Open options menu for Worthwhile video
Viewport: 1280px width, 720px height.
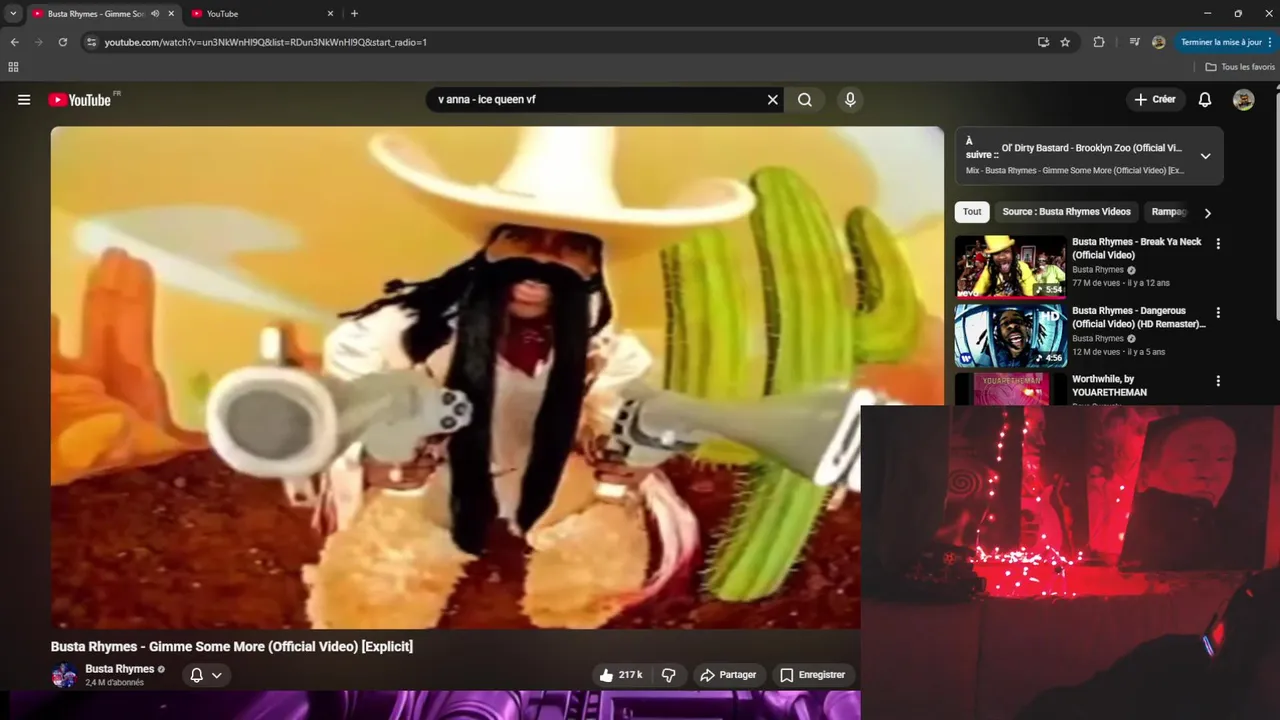[x=1218, y=381]
